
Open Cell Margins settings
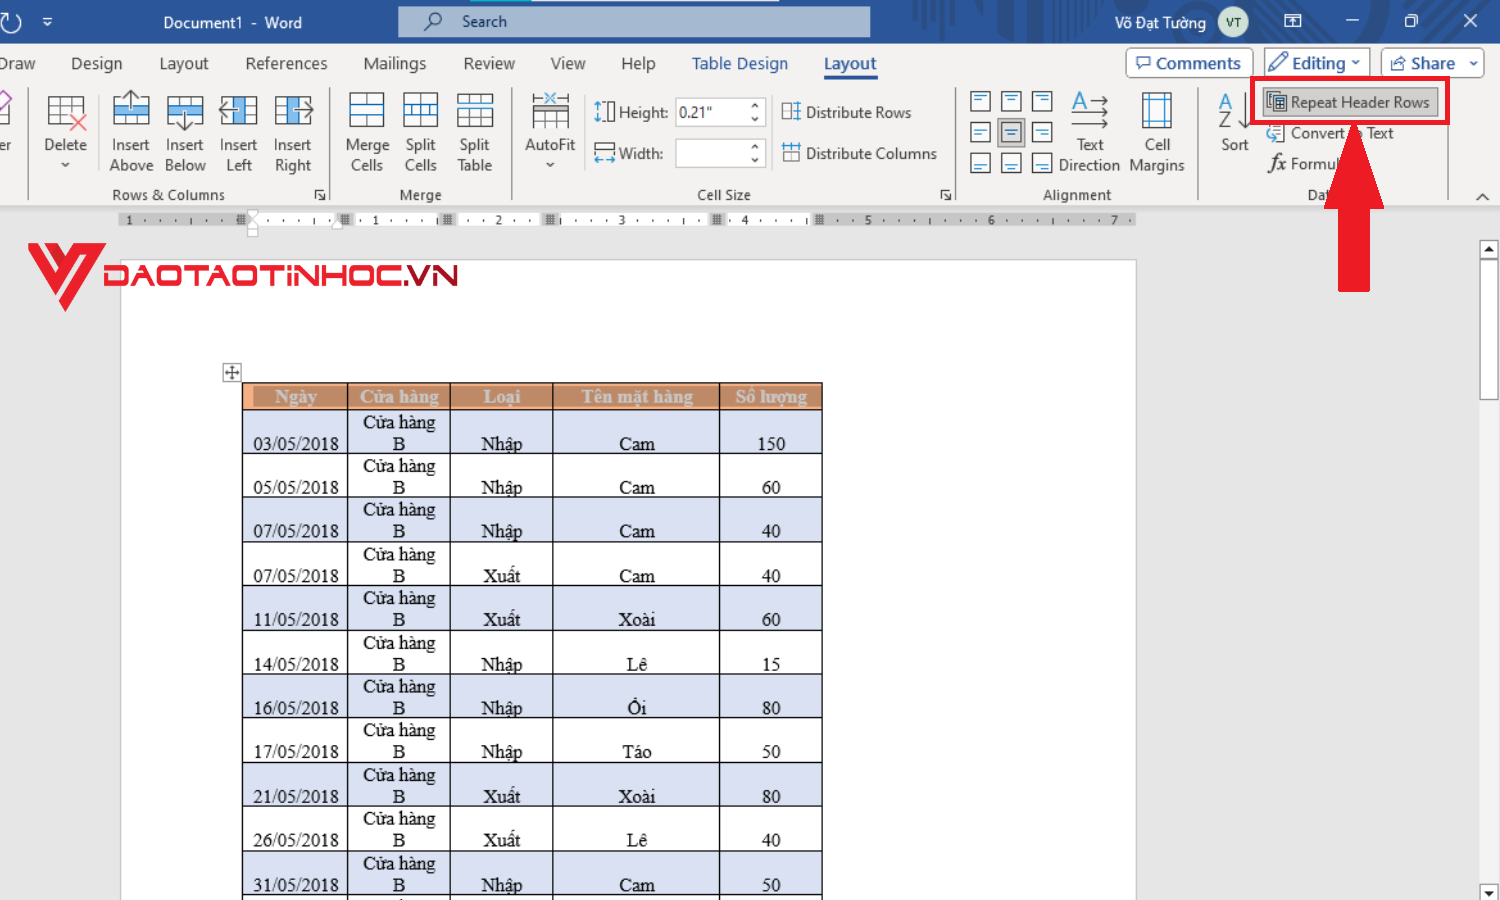click(x=1156, y=130)
